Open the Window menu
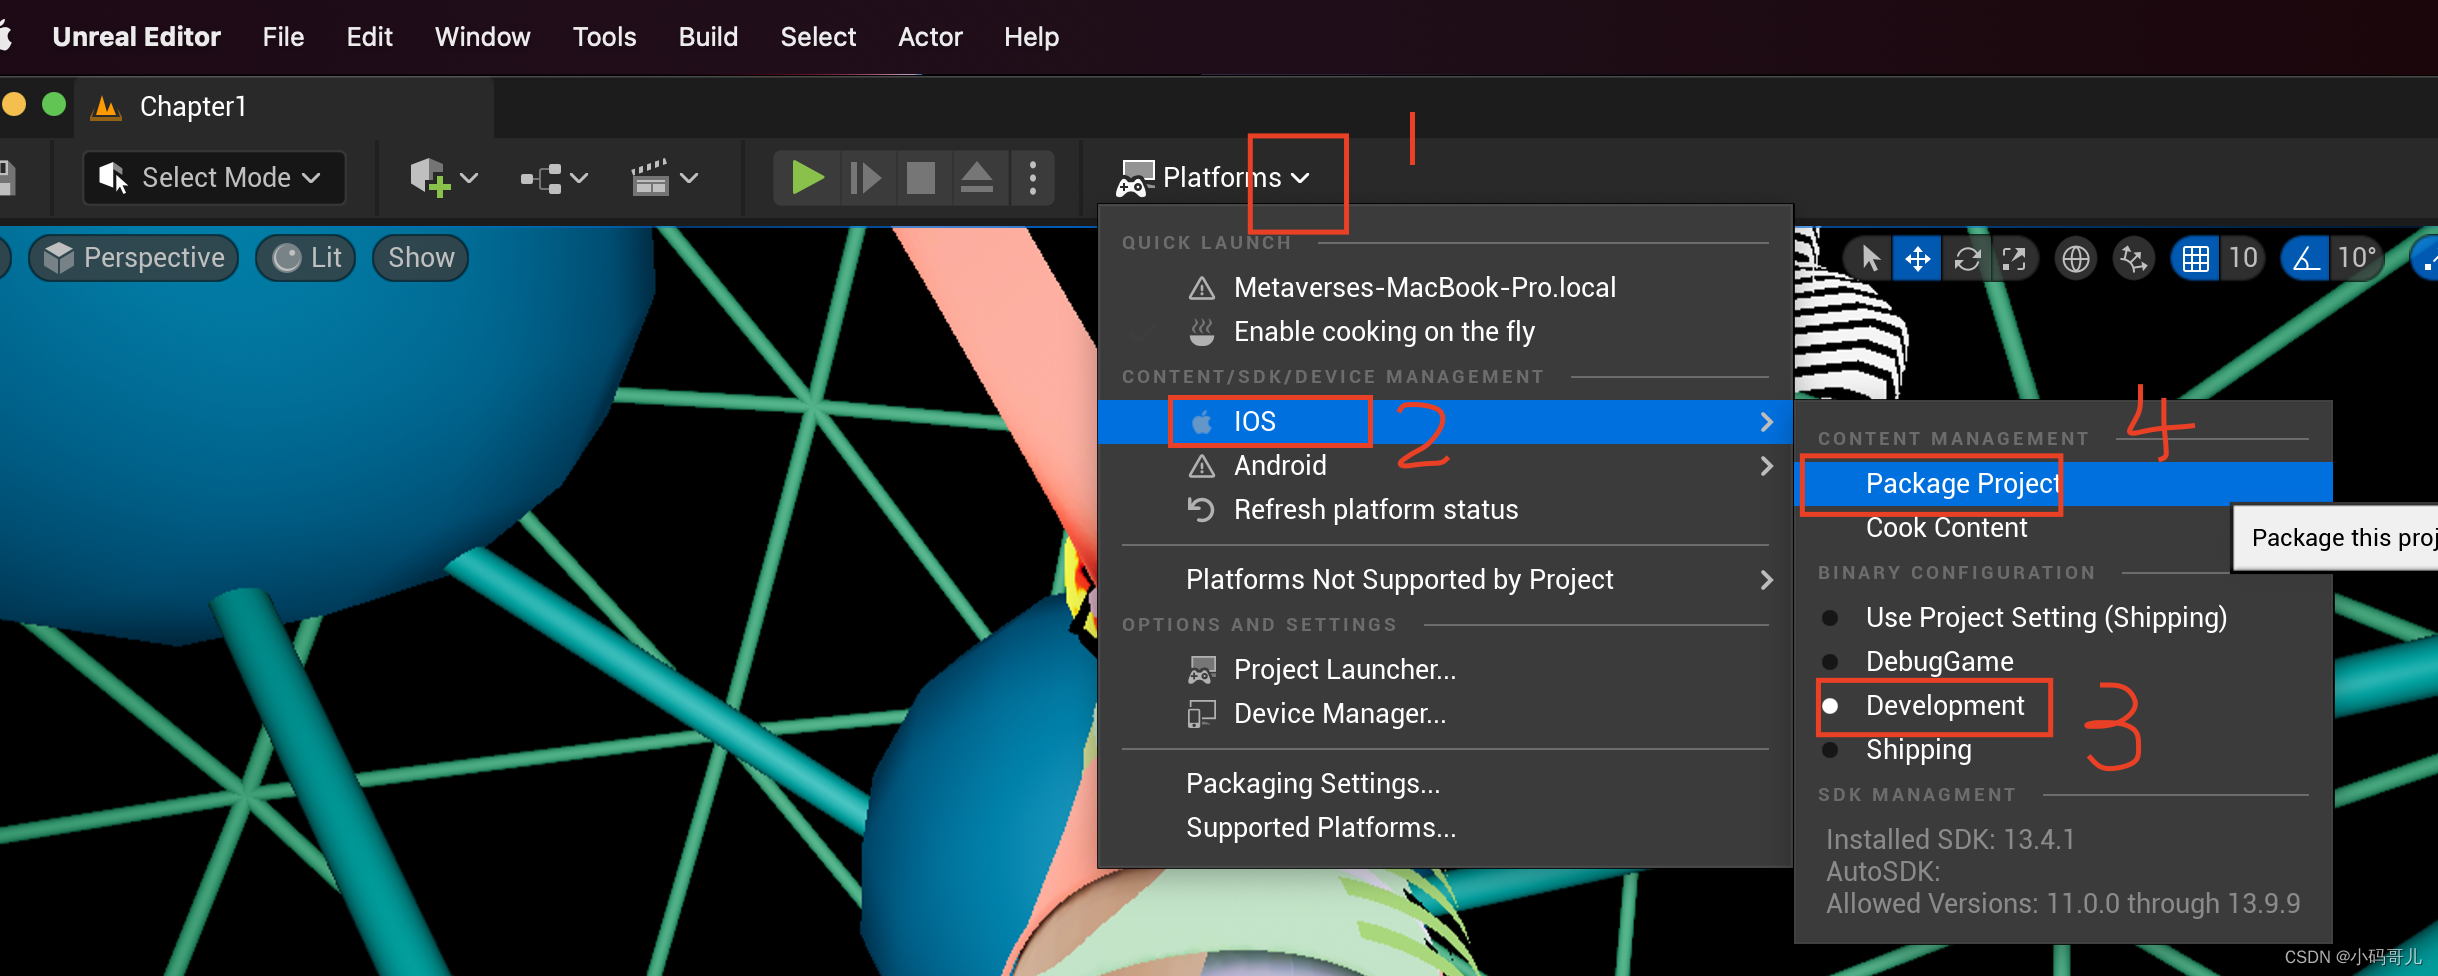 (482, 37)
